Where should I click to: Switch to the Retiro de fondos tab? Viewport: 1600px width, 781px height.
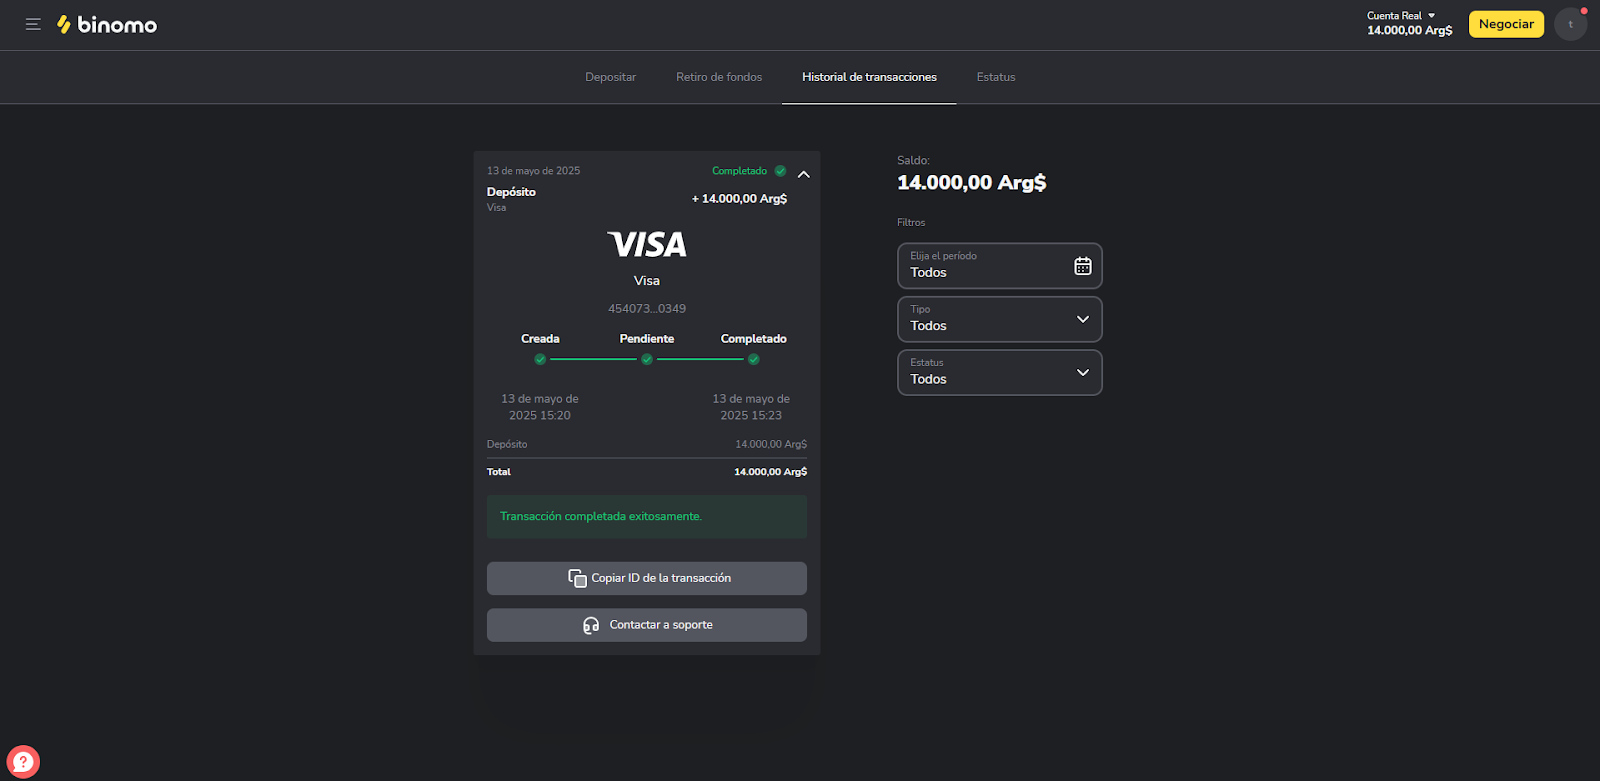[718, 77]
